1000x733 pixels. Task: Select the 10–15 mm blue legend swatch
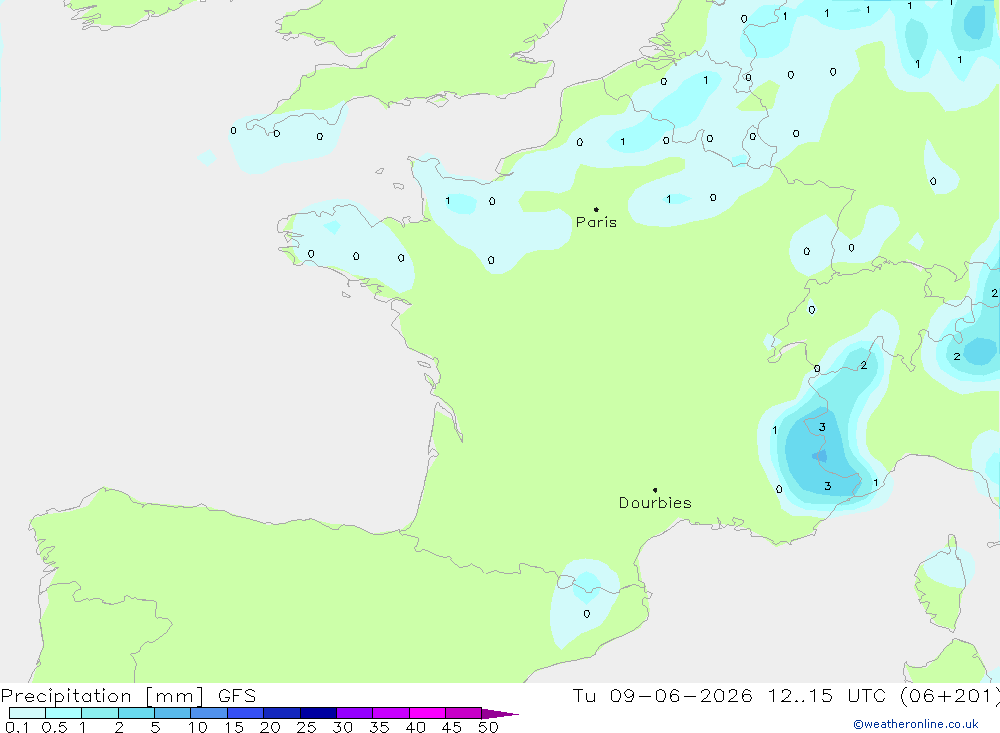(x=209, y=713)
